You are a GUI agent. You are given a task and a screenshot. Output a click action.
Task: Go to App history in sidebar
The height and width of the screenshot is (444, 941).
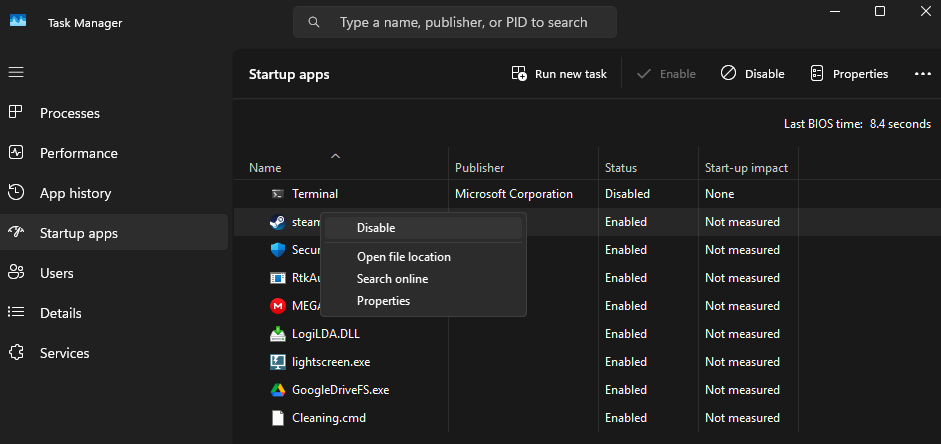tap(75, 193)
